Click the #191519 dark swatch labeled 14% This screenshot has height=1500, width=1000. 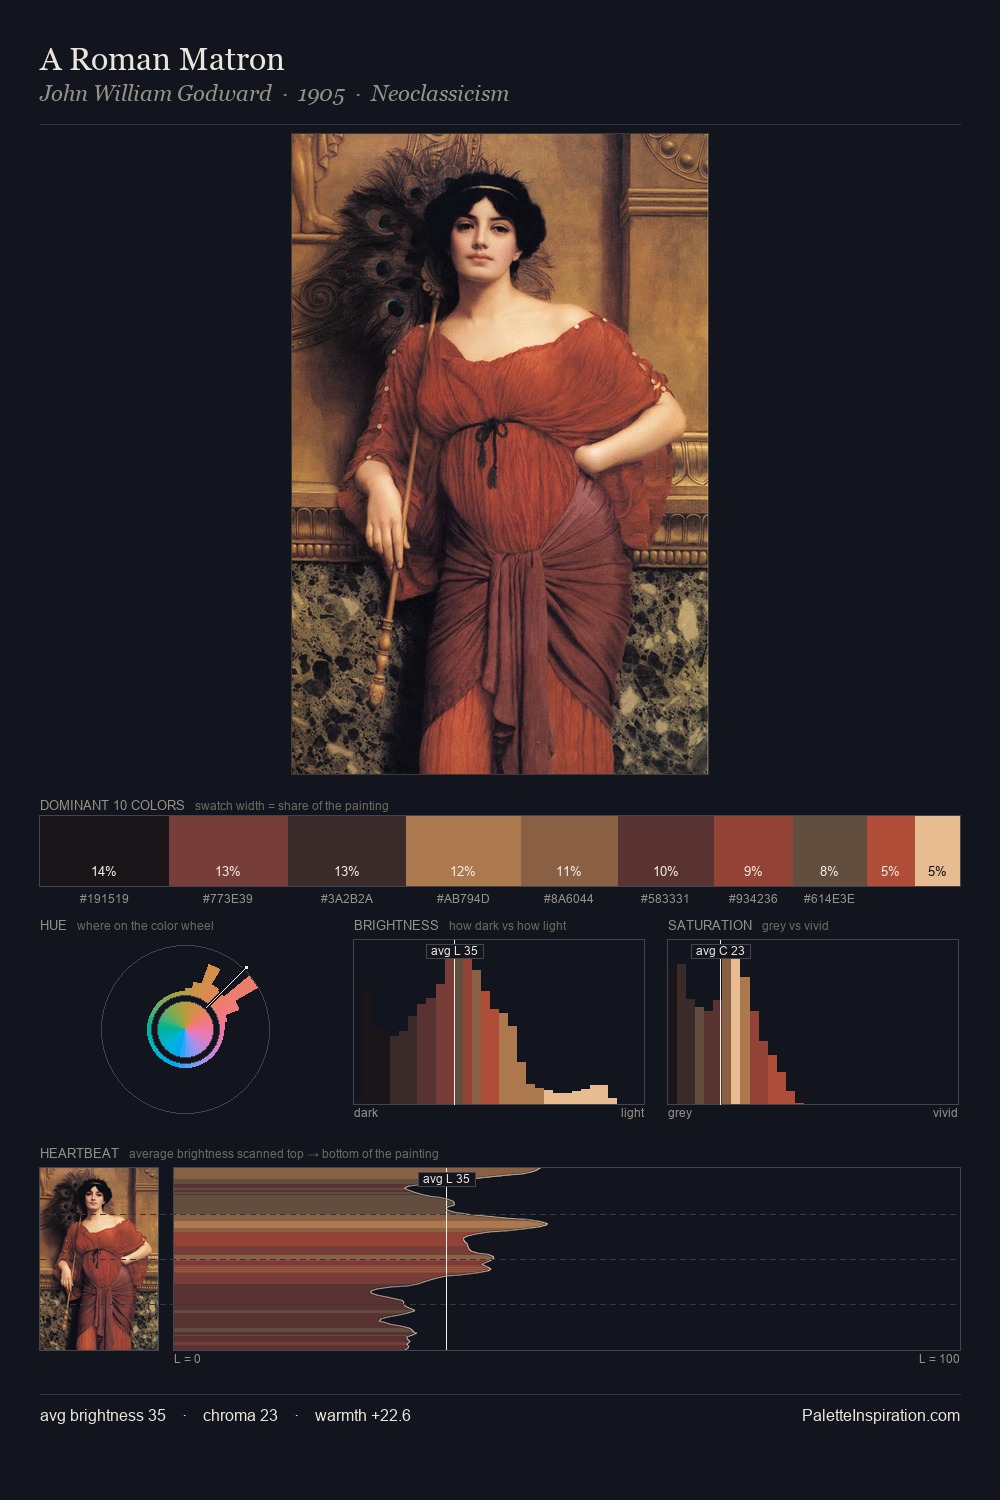tap(104, 851)
